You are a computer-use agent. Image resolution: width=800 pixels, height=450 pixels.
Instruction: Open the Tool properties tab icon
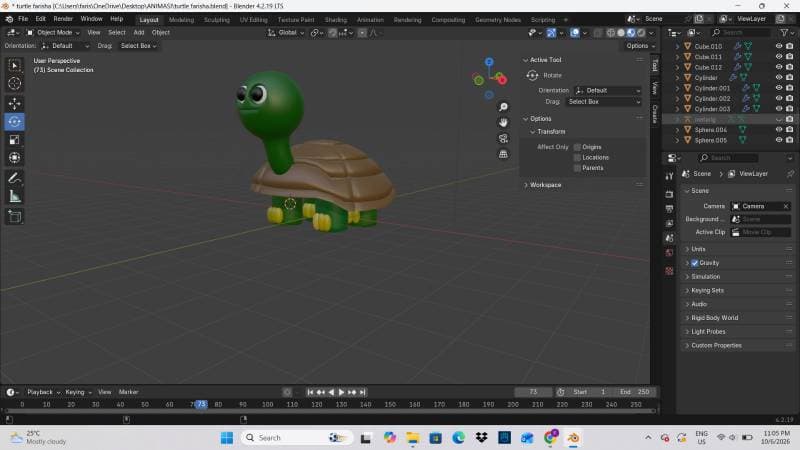pos(669,176)
